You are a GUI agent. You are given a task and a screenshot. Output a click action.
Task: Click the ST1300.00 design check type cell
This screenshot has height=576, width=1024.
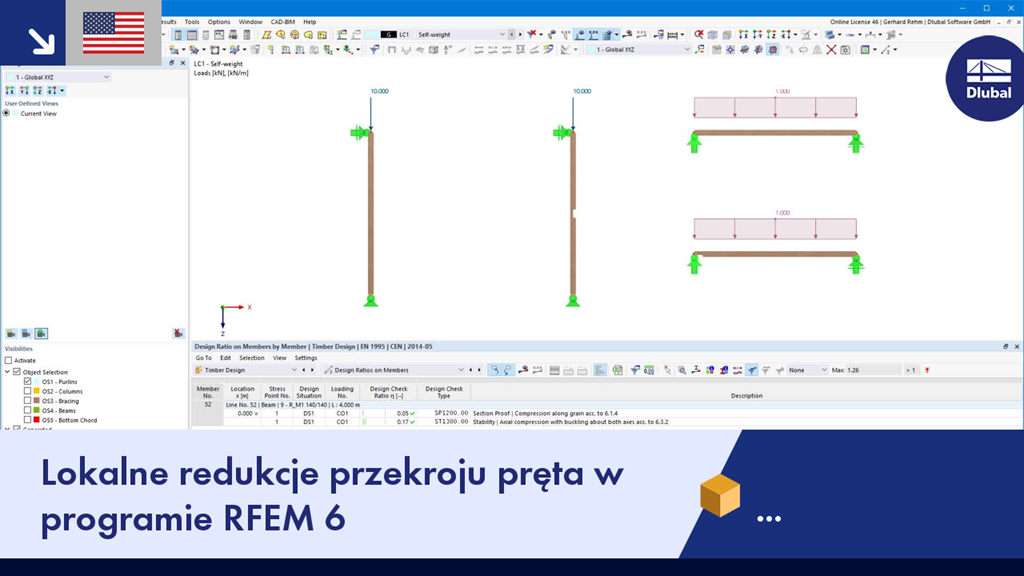click(444, 422)
